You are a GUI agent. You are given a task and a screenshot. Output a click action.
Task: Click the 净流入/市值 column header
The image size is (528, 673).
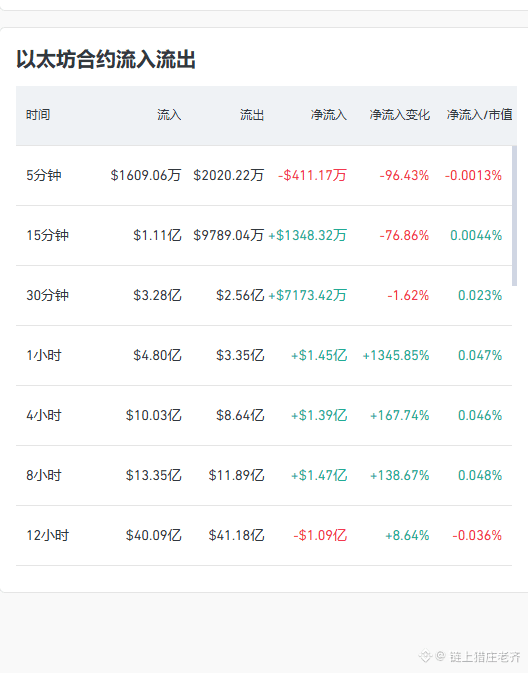479,115
